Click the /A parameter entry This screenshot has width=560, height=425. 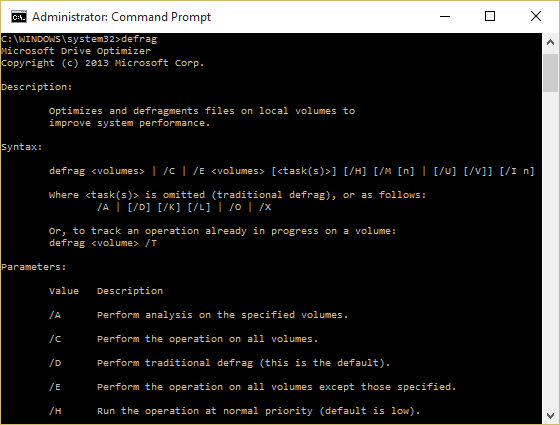198,315
